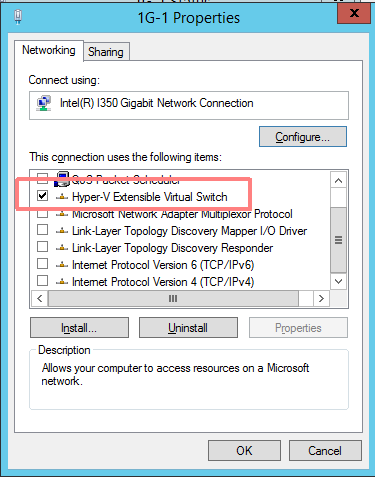Click Intel(R) I350 Gigabit Network Connection field
Image resolution: width=375 pixels, height=477 pixels.
[189, 105]
